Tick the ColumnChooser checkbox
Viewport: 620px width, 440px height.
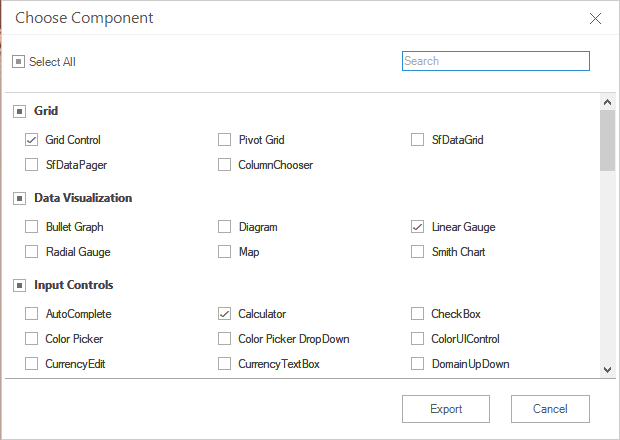[225, 165]
